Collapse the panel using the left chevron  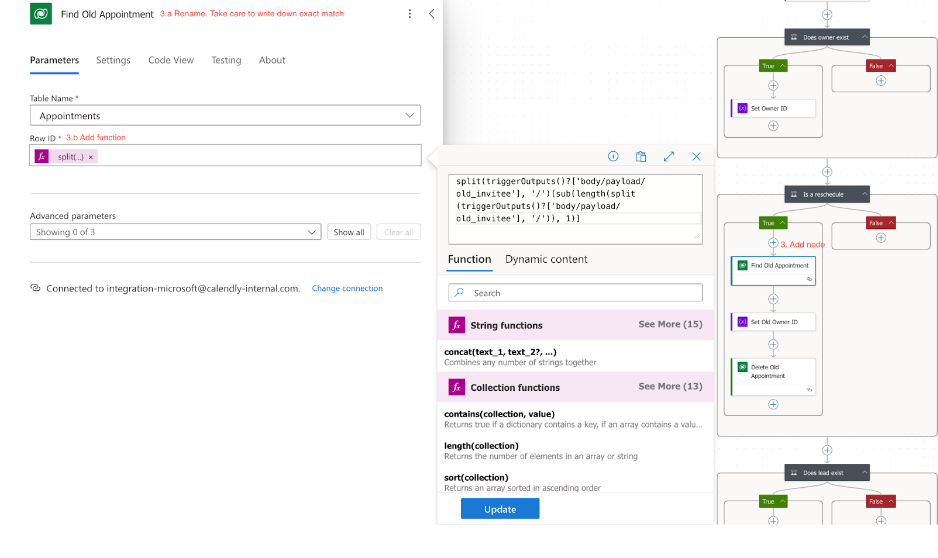(431, 14)
